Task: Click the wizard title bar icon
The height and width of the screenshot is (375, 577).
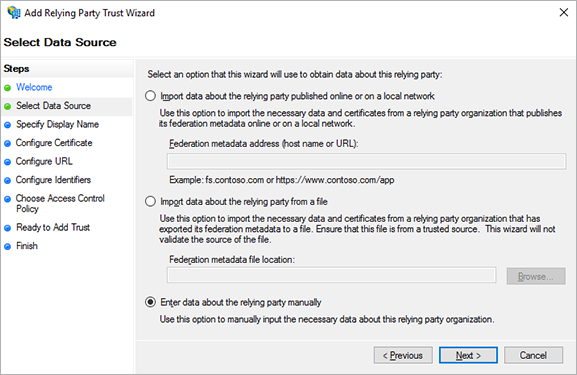Action: click(x=14, y=13)
